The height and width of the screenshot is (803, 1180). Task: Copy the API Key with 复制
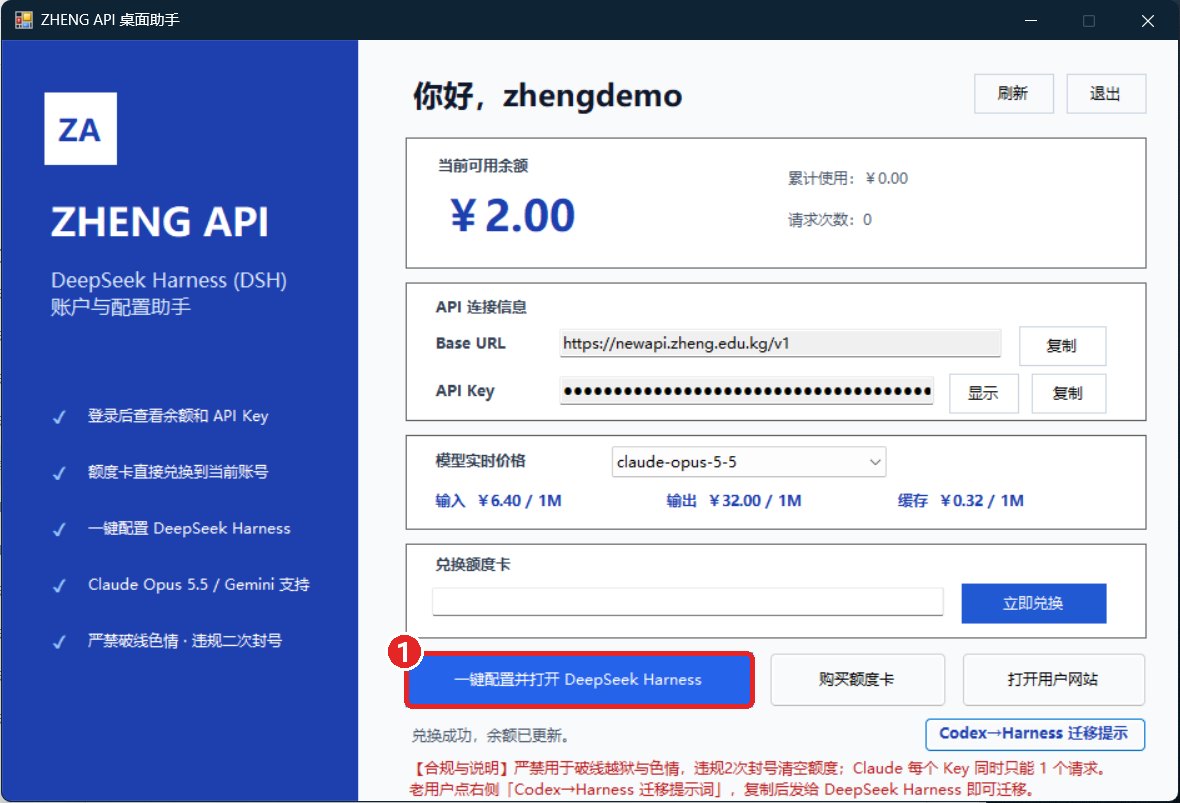(x=1068, y=393)
